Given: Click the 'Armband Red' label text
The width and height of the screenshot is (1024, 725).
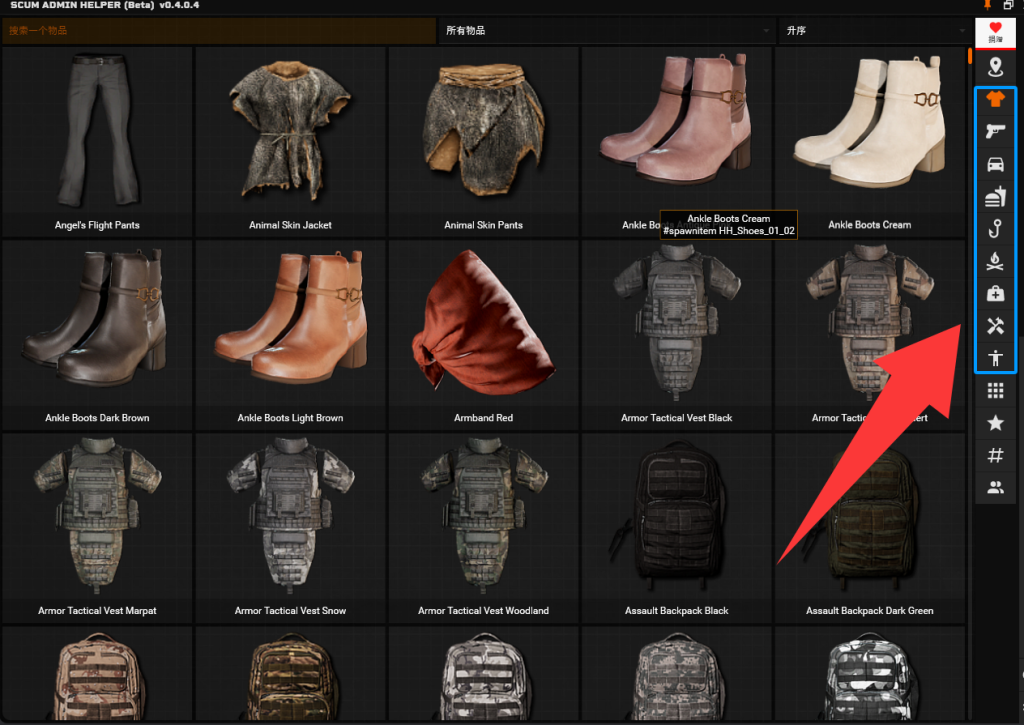Looking at the screenshot, I should pyautogui.click(x=483, y=417).
